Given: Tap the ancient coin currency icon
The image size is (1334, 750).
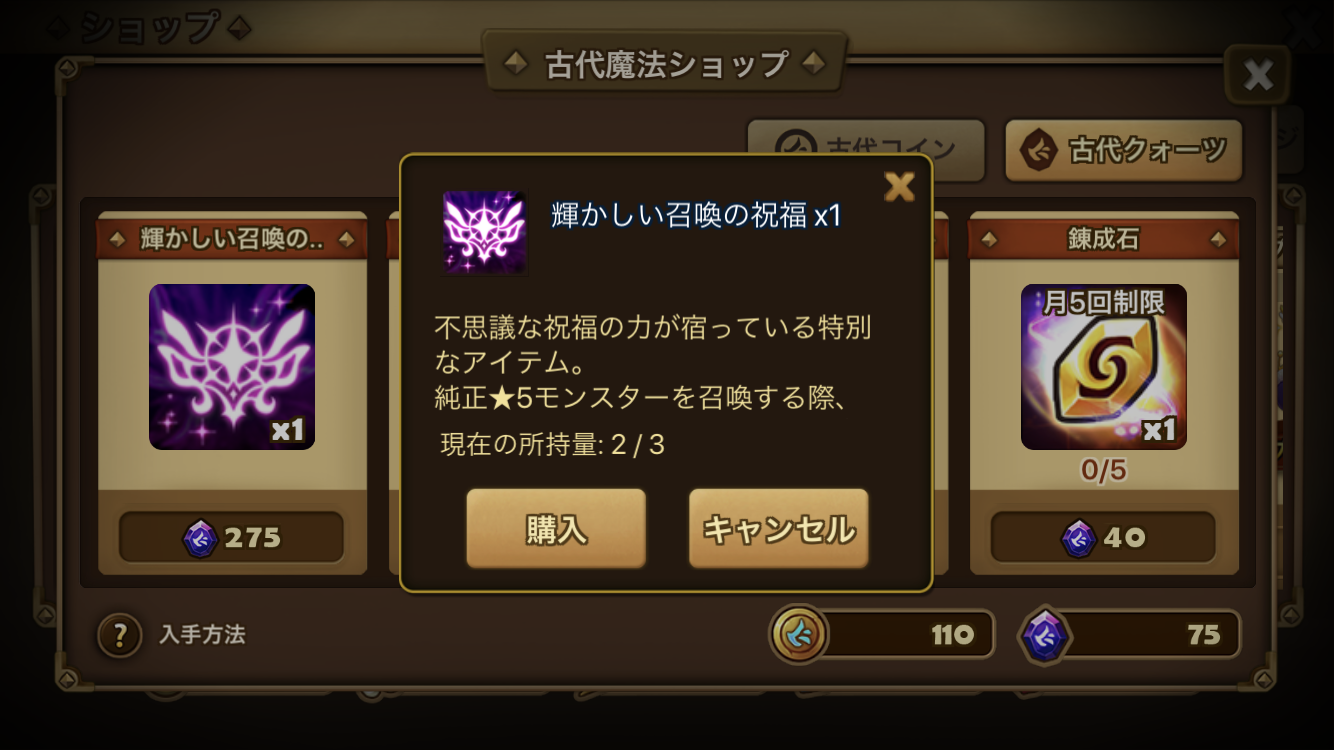Looking at the screenshot, I should pos(799,634).
